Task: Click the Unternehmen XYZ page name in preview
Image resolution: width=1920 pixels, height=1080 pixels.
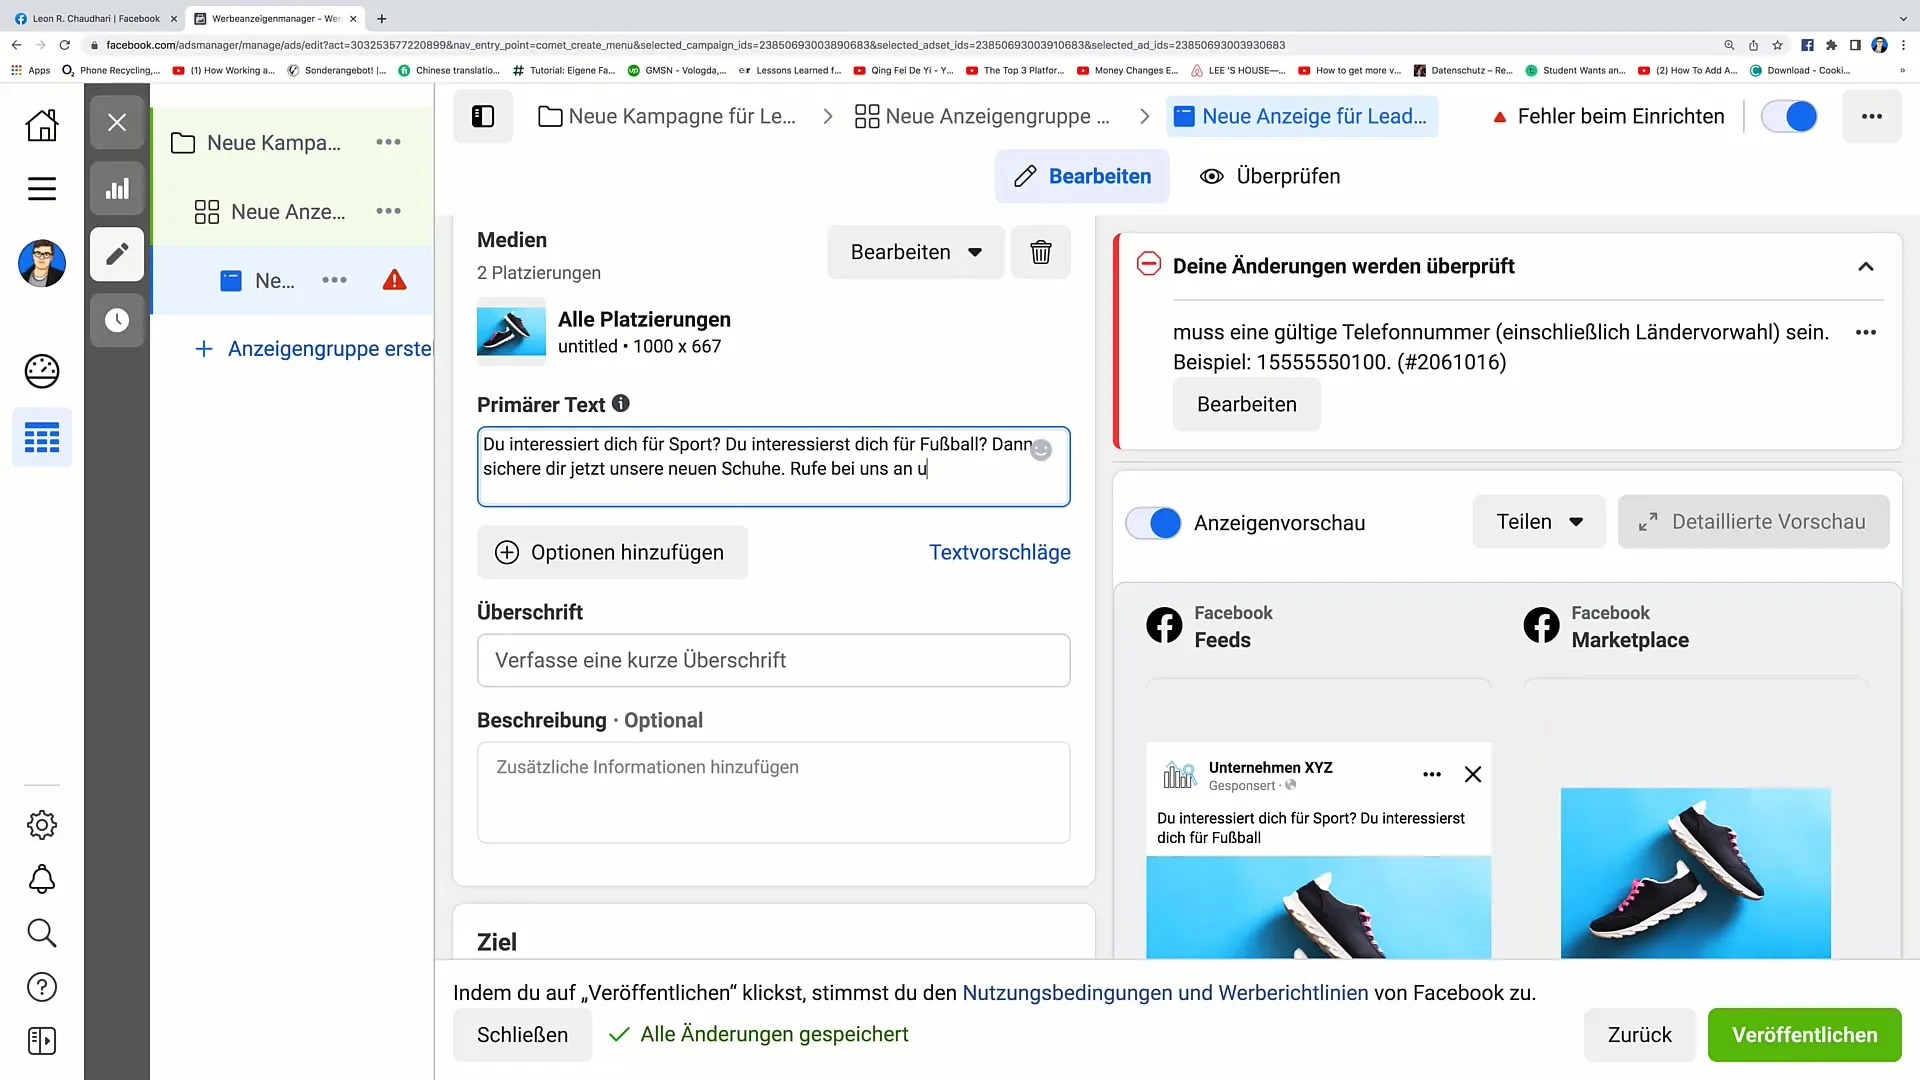Action: [x=1270, y=767]
